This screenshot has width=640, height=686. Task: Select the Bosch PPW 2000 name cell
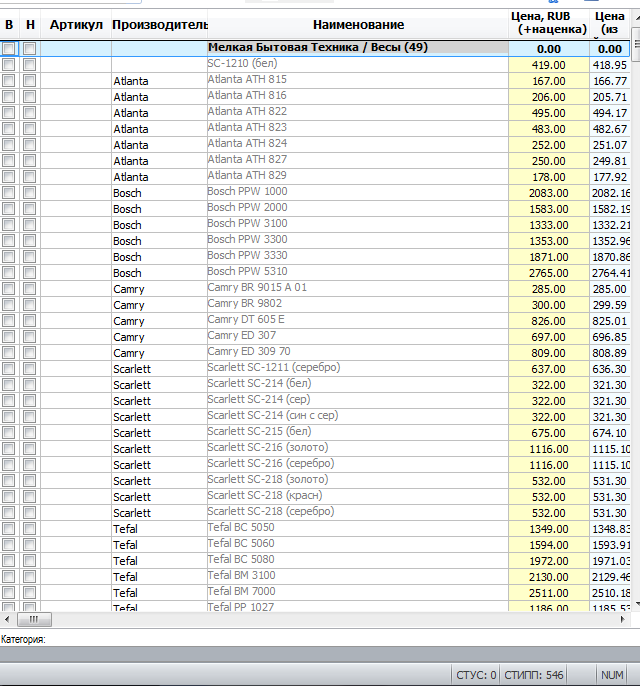click(358, 208)
